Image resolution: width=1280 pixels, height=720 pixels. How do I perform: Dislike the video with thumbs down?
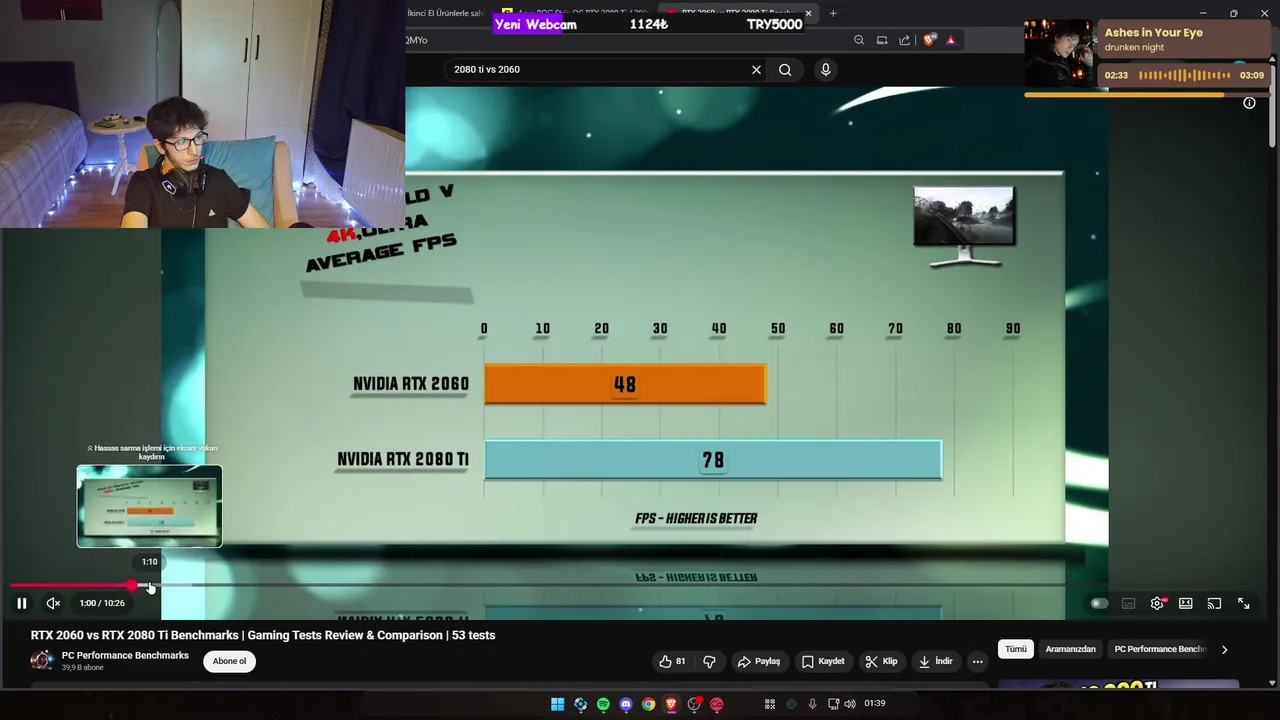coord(710,661)
